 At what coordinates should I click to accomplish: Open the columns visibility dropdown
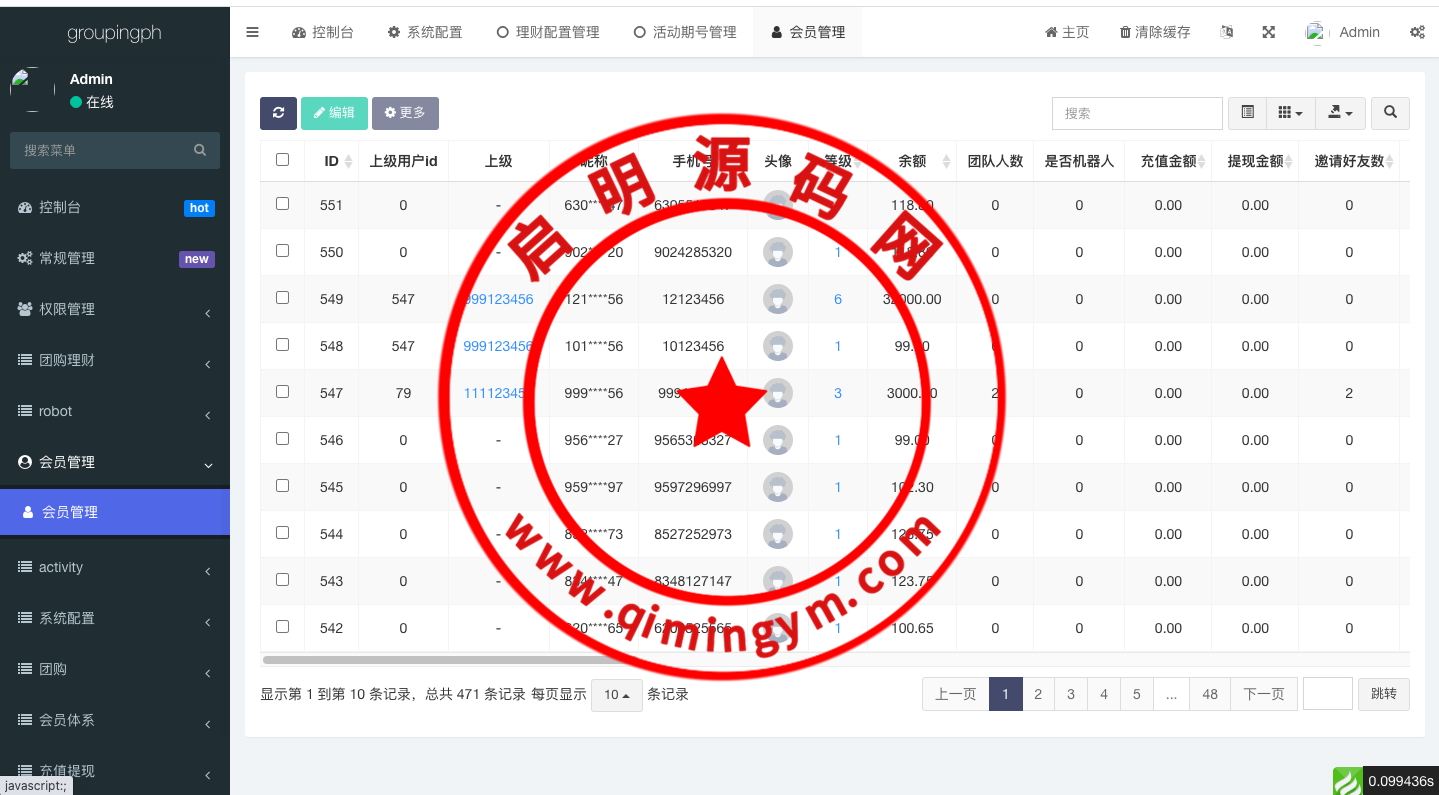click(1290, 113)
